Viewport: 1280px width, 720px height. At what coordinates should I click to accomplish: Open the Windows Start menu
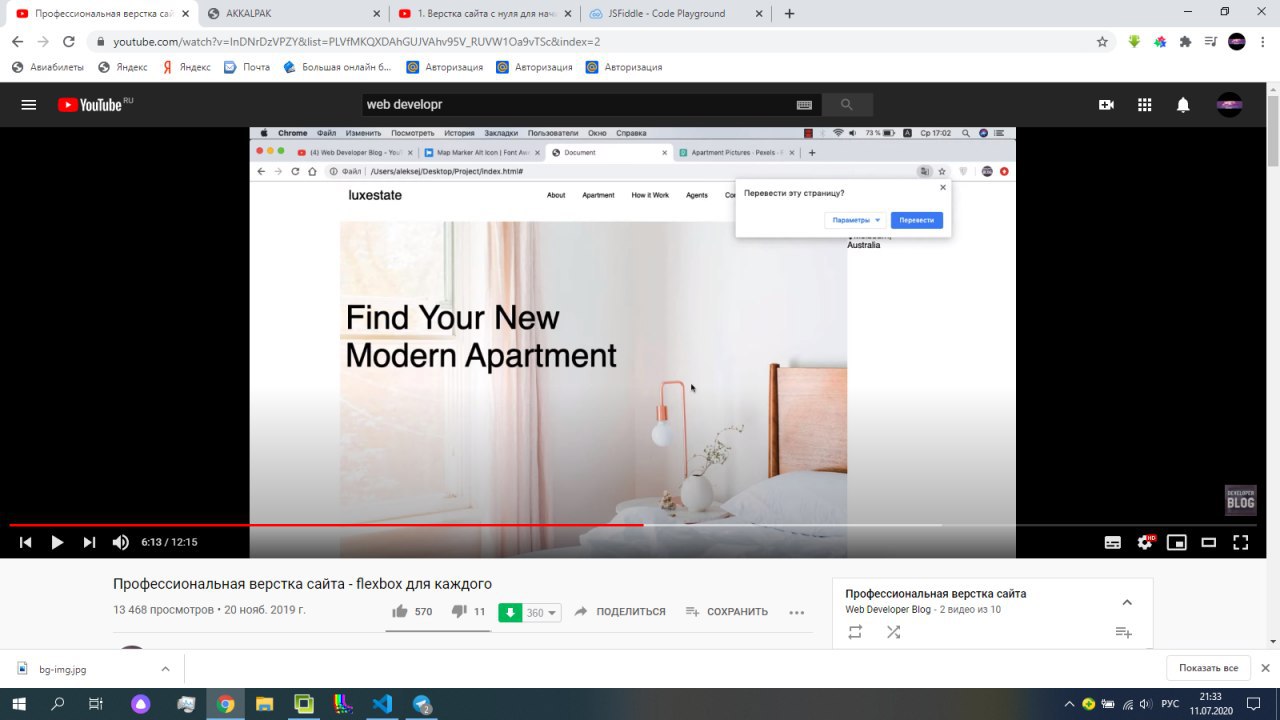tap(19, 704)
